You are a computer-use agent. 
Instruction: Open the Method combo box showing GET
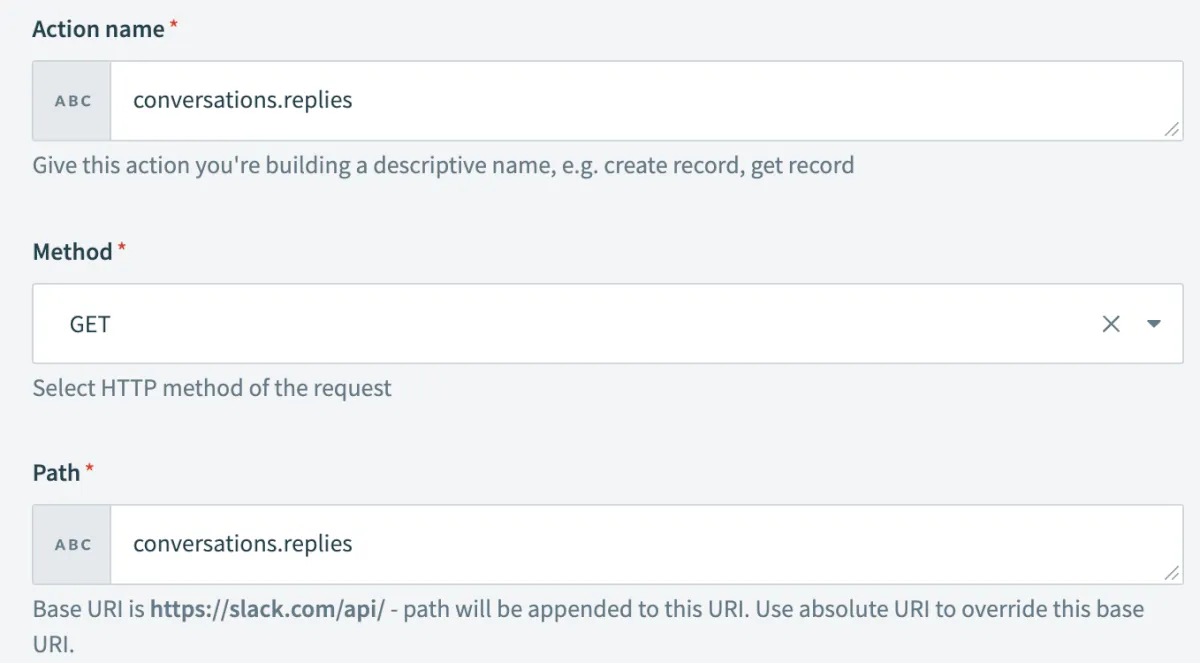pos(560,324)
